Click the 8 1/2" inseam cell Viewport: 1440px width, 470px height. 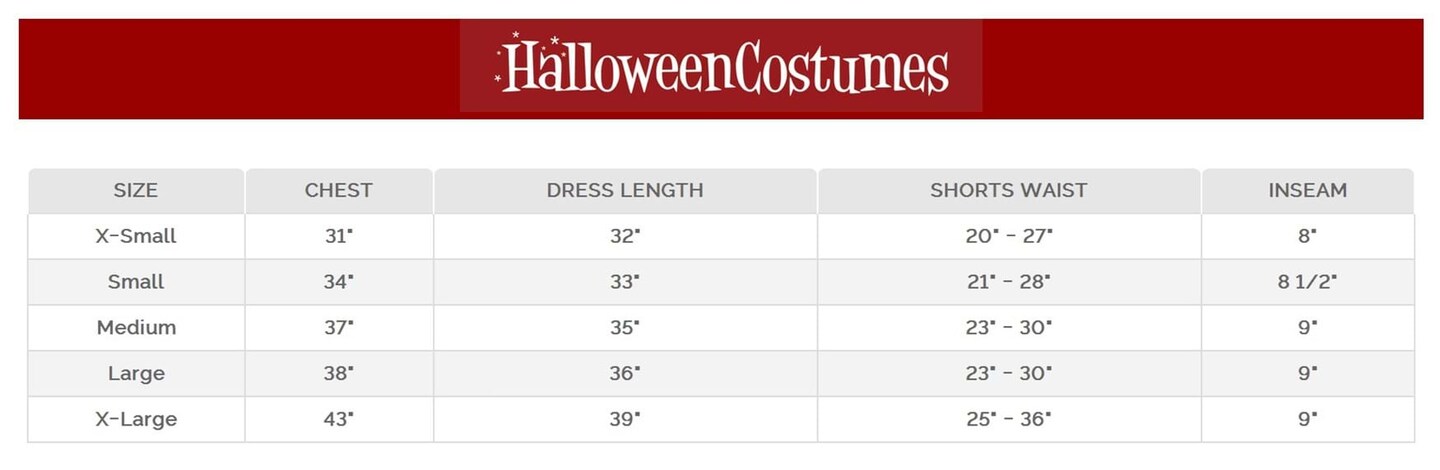[x=1307, y=282]
